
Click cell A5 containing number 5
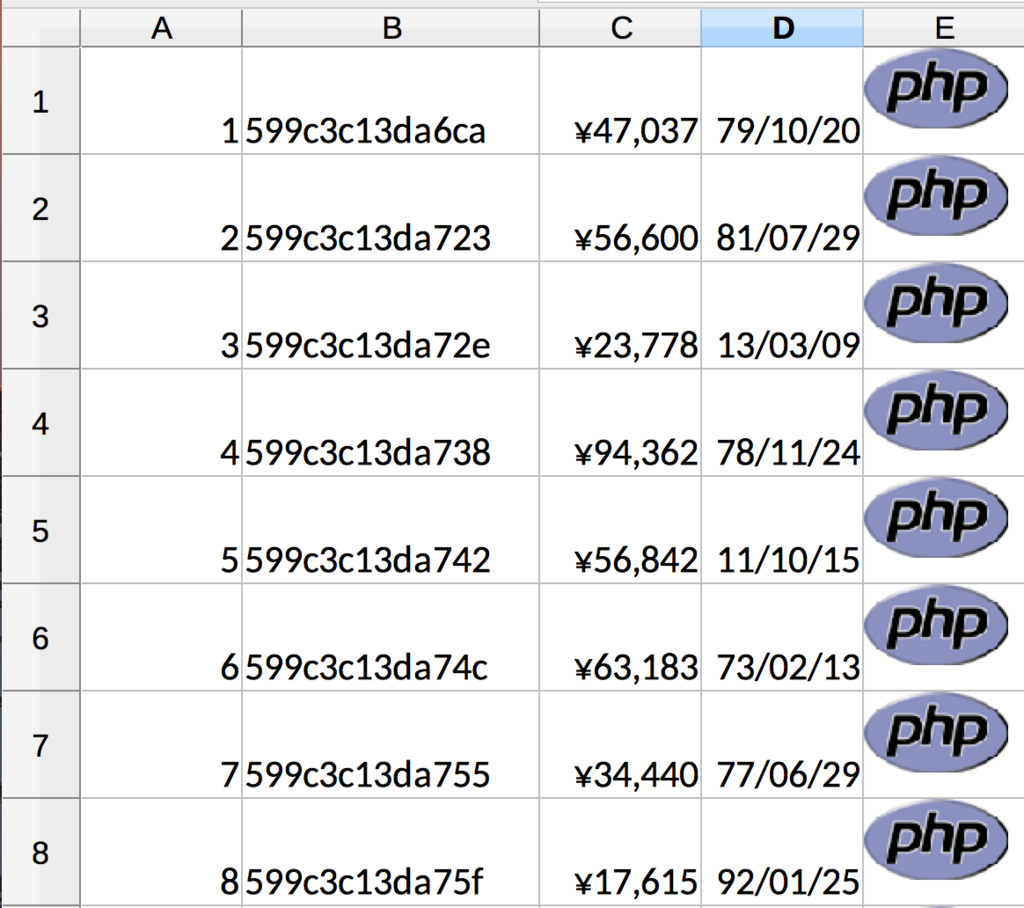pos(161,530)
